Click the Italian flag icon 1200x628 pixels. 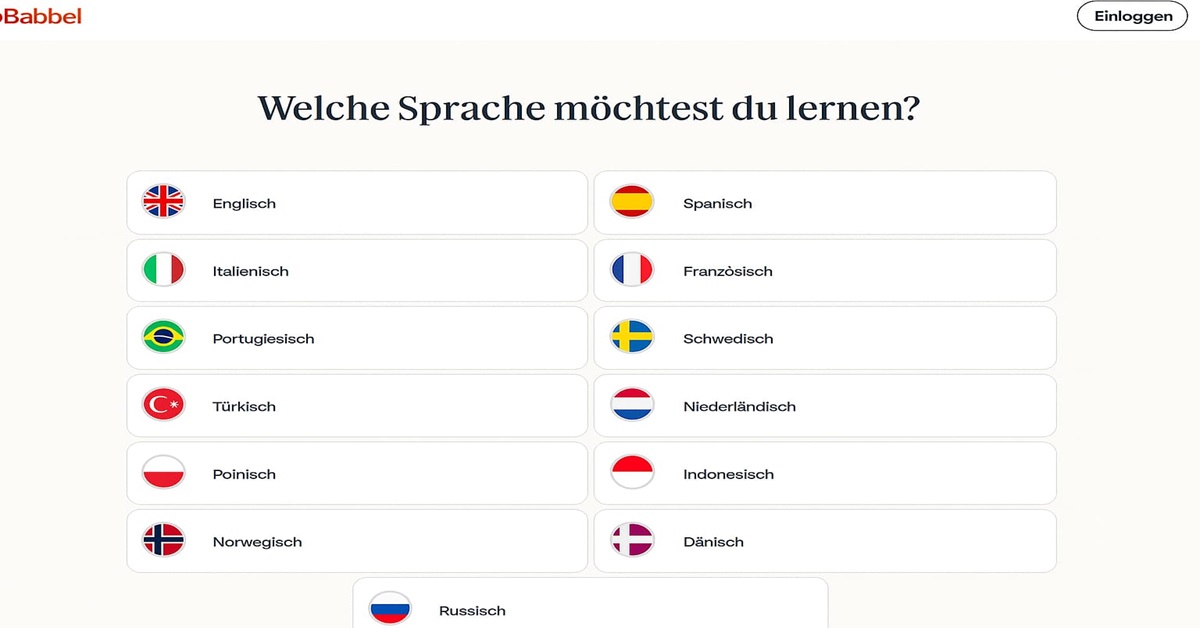[163, 270]
